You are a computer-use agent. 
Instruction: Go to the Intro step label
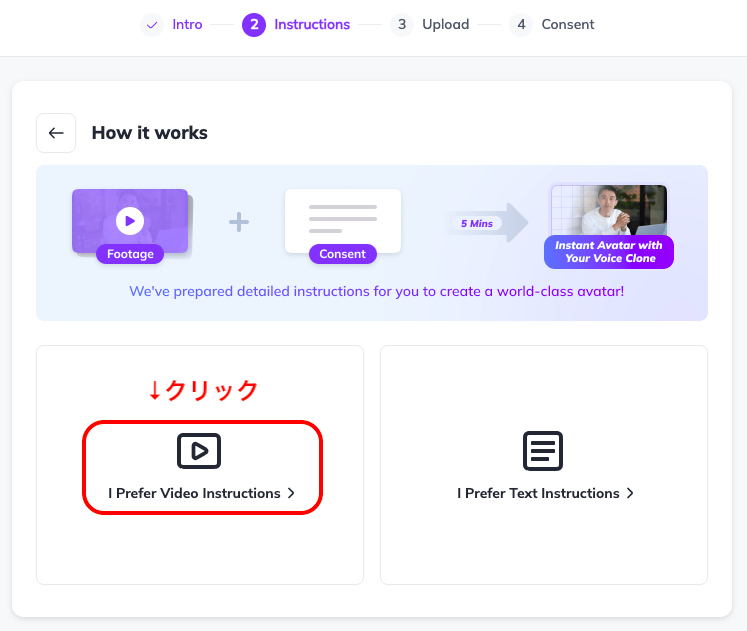187,24
